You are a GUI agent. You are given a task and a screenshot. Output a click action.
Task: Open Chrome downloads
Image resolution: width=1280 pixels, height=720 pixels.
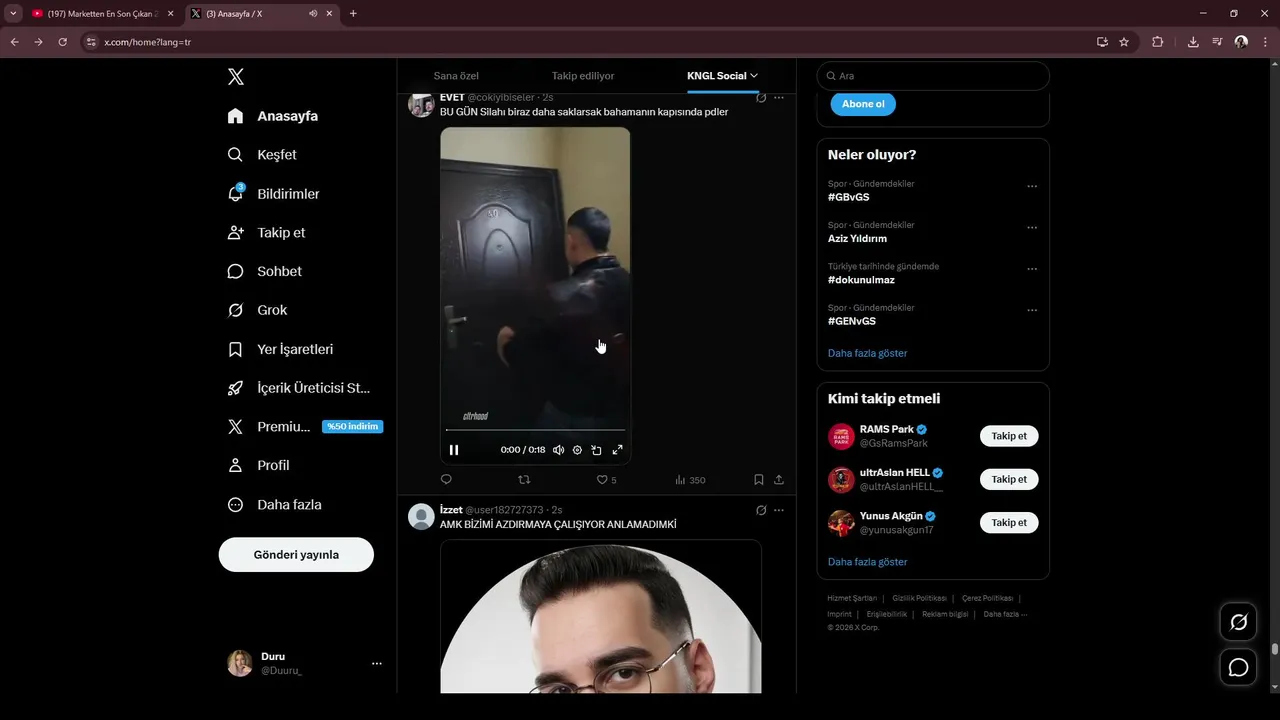pos(1193,42)
